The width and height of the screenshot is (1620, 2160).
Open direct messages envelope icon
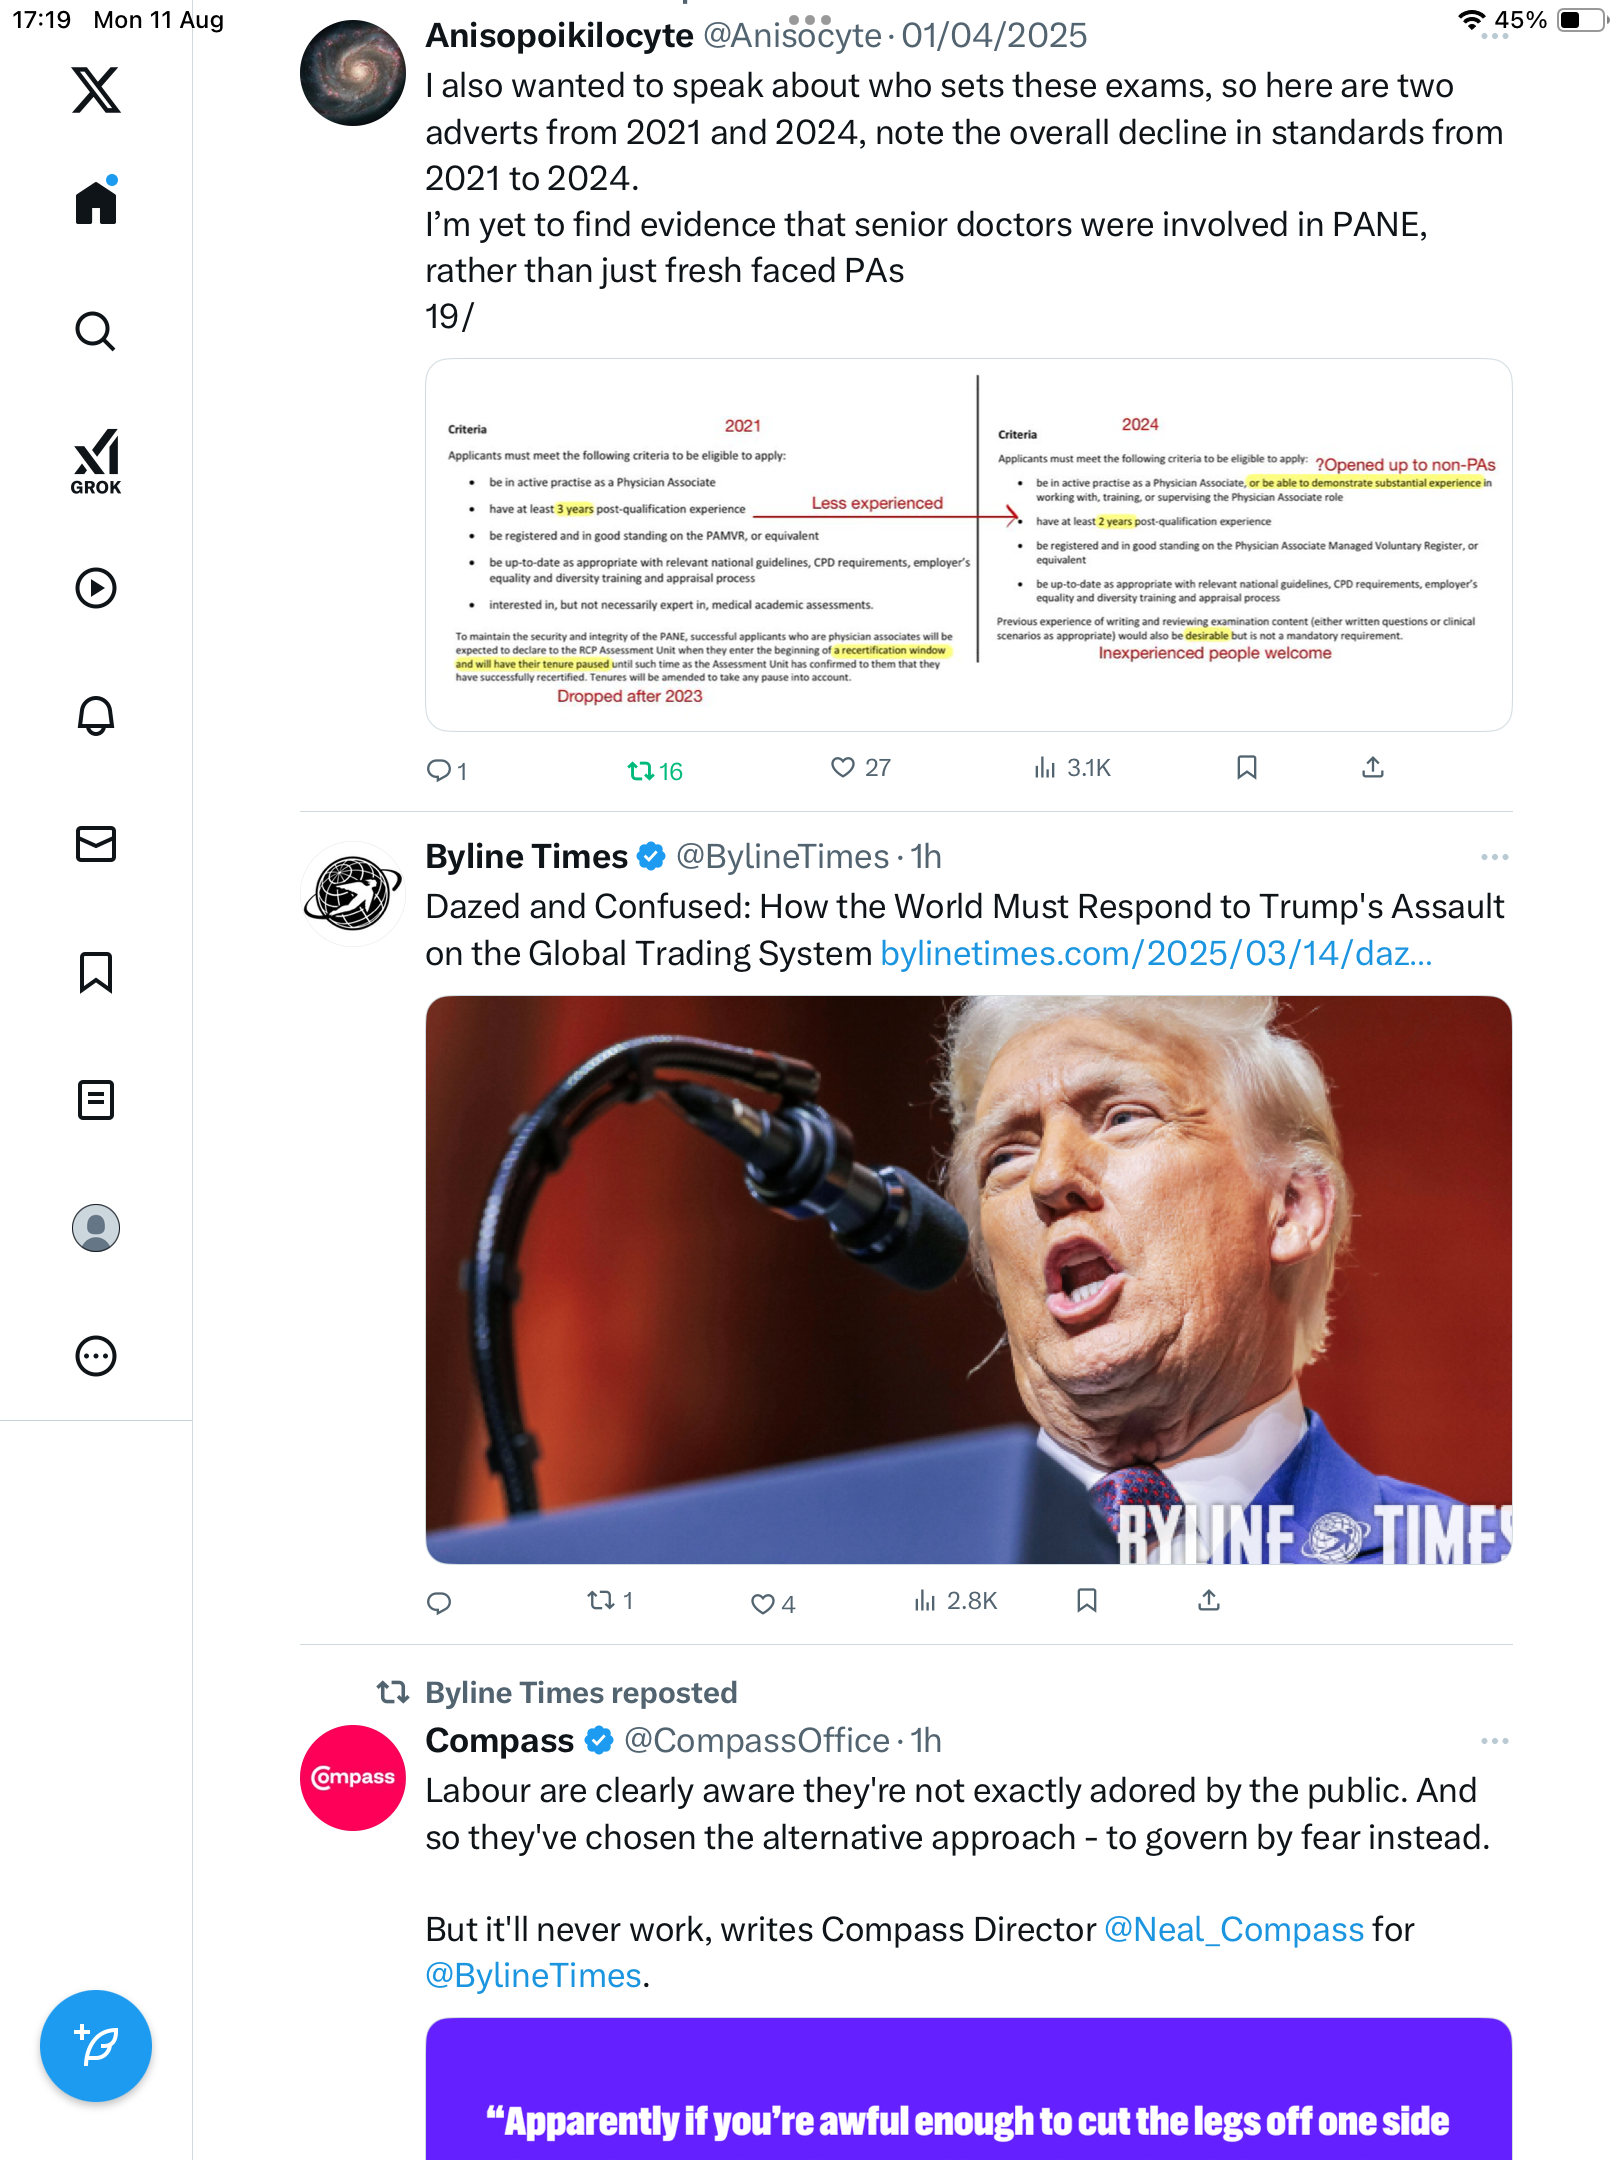pyautogui.click(x=96, y=844)
